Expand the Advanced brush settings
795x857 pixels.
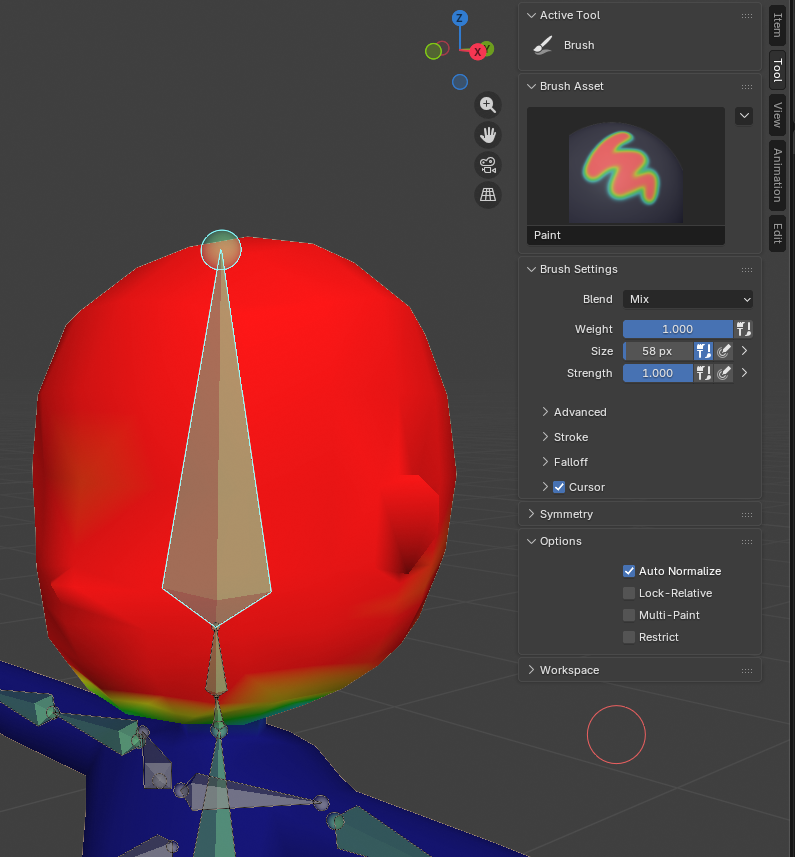point(580,412)
